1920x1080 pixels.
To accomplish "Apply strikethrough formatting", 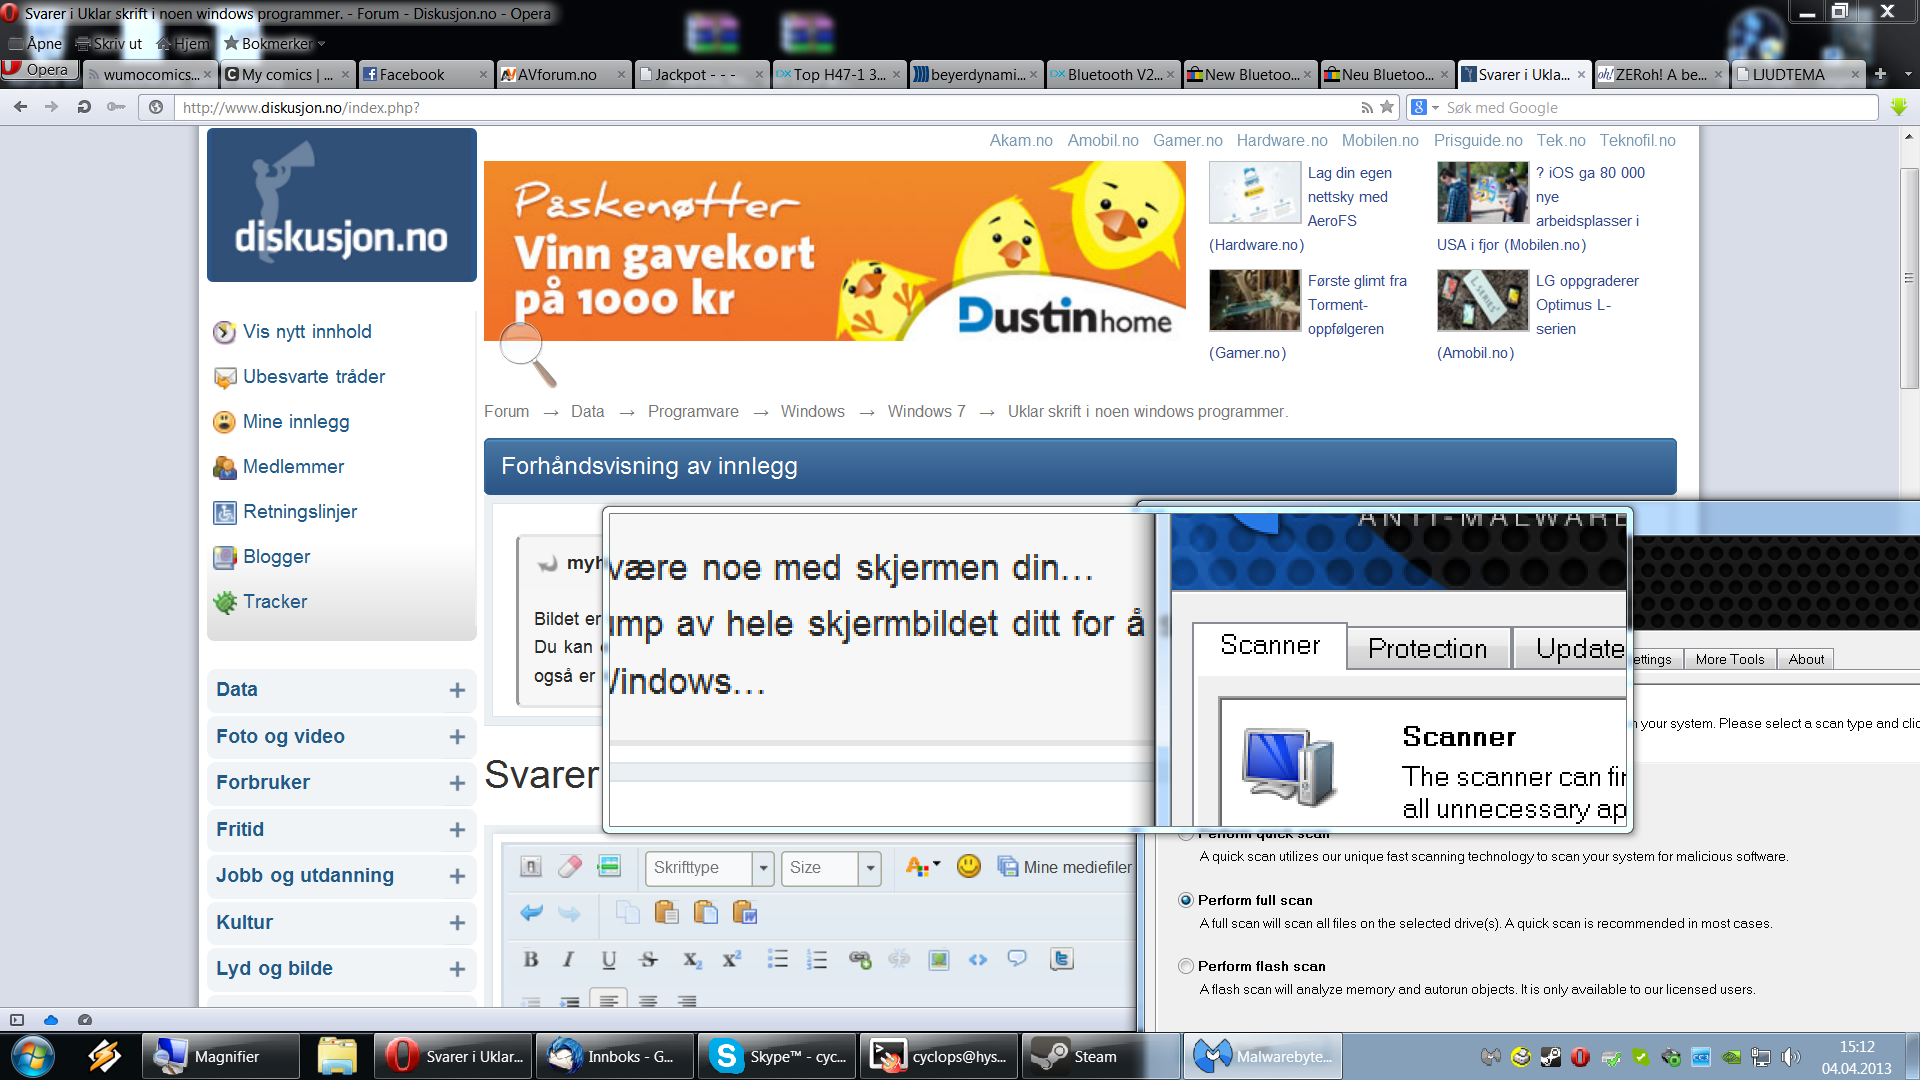I will tap(648, 959).
